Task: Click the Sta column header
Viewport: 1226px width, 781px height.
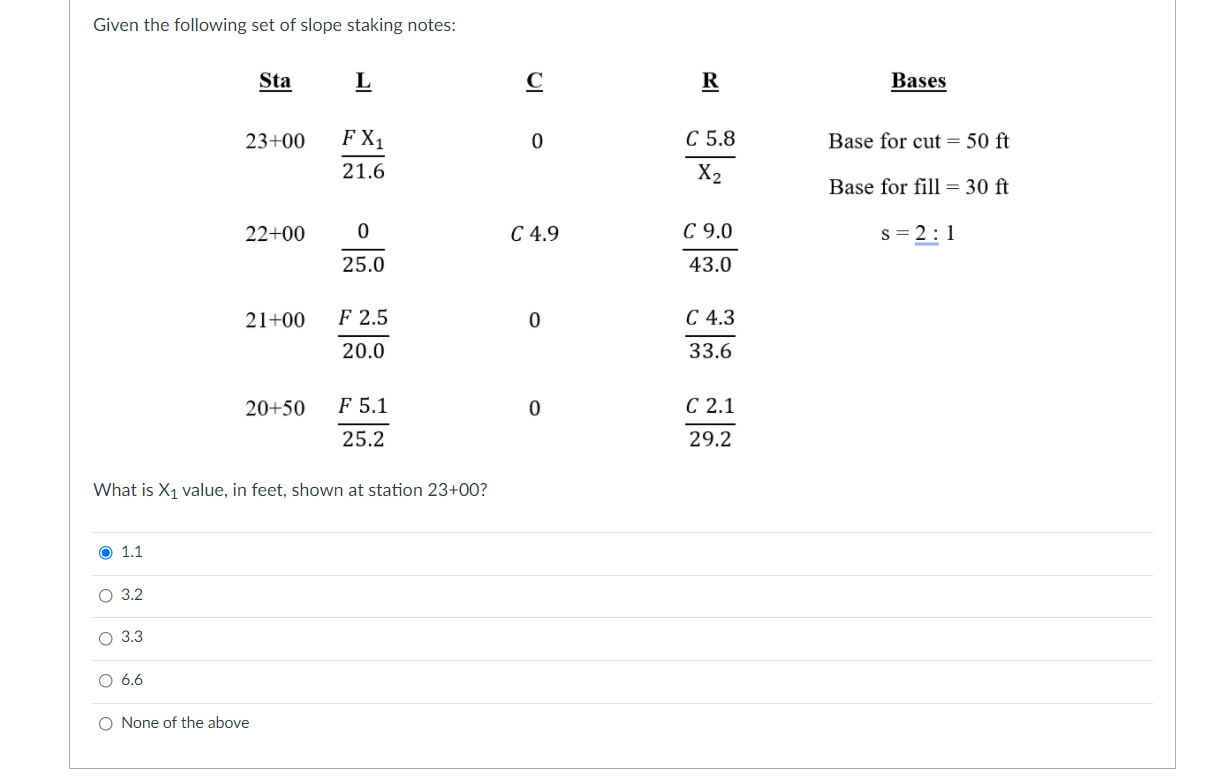Action: (x=276, y=81)
